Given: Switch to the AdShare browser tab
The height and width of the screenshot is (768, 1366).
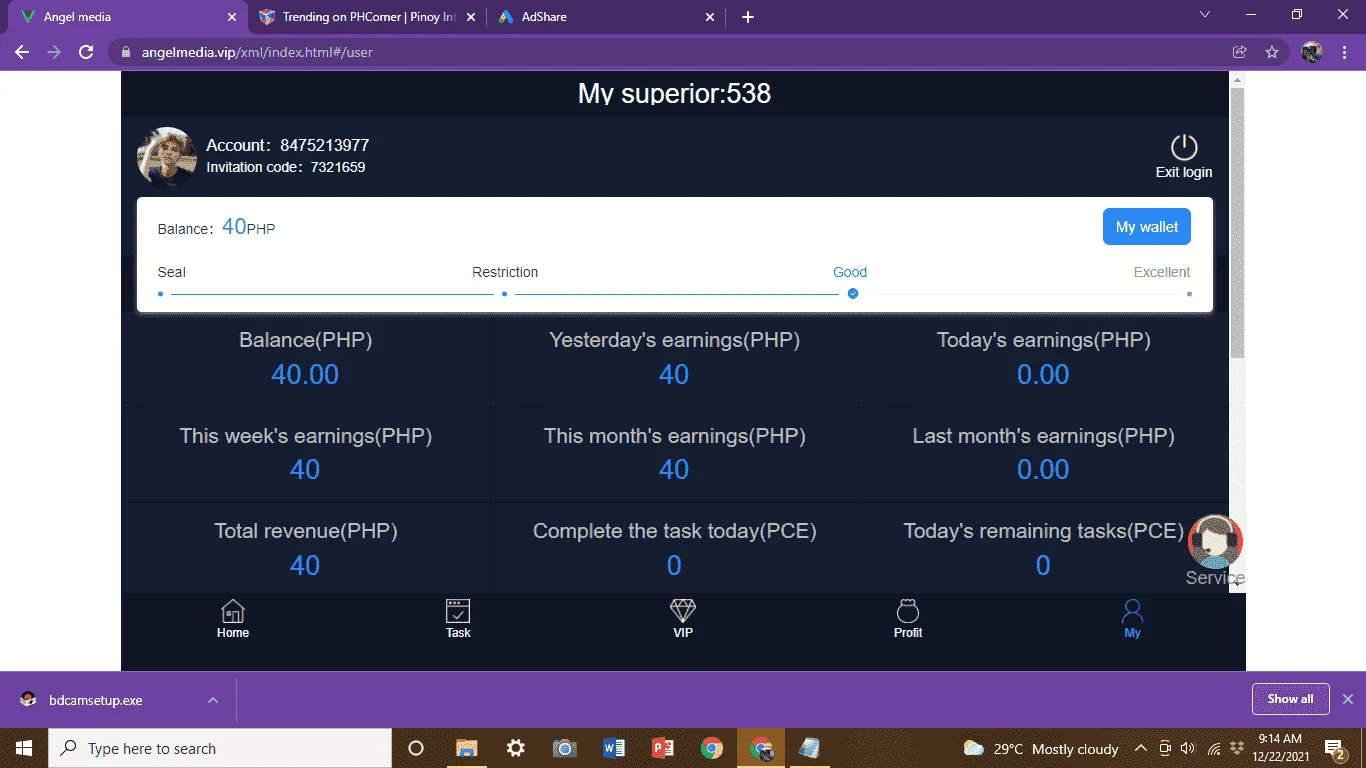Looking at the screenshot, I should [606, 17].
